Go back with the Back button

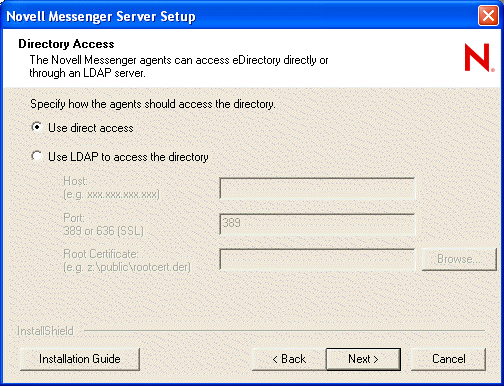coord(289,359)
